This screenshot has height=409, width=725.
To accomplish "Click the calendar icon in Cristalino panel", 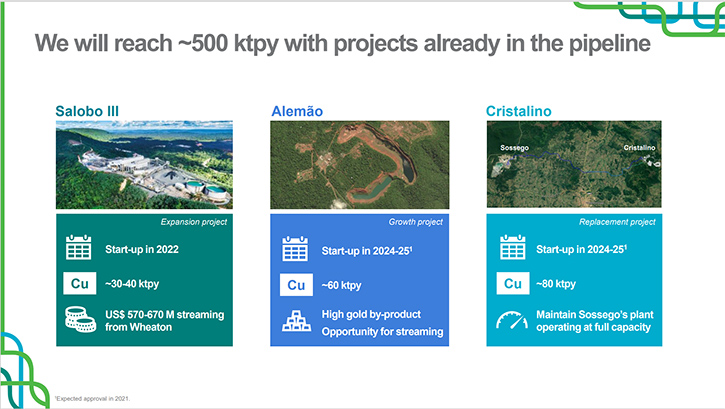I will [x=513, y=247].
